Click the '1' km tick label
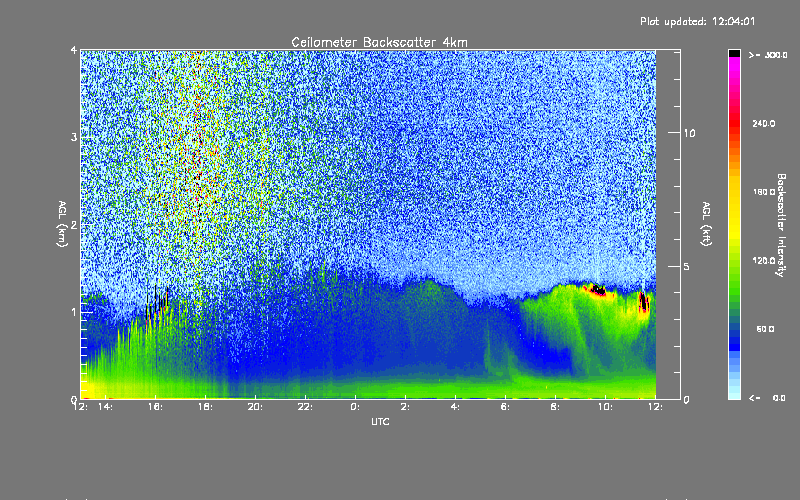 click(74, 312)
